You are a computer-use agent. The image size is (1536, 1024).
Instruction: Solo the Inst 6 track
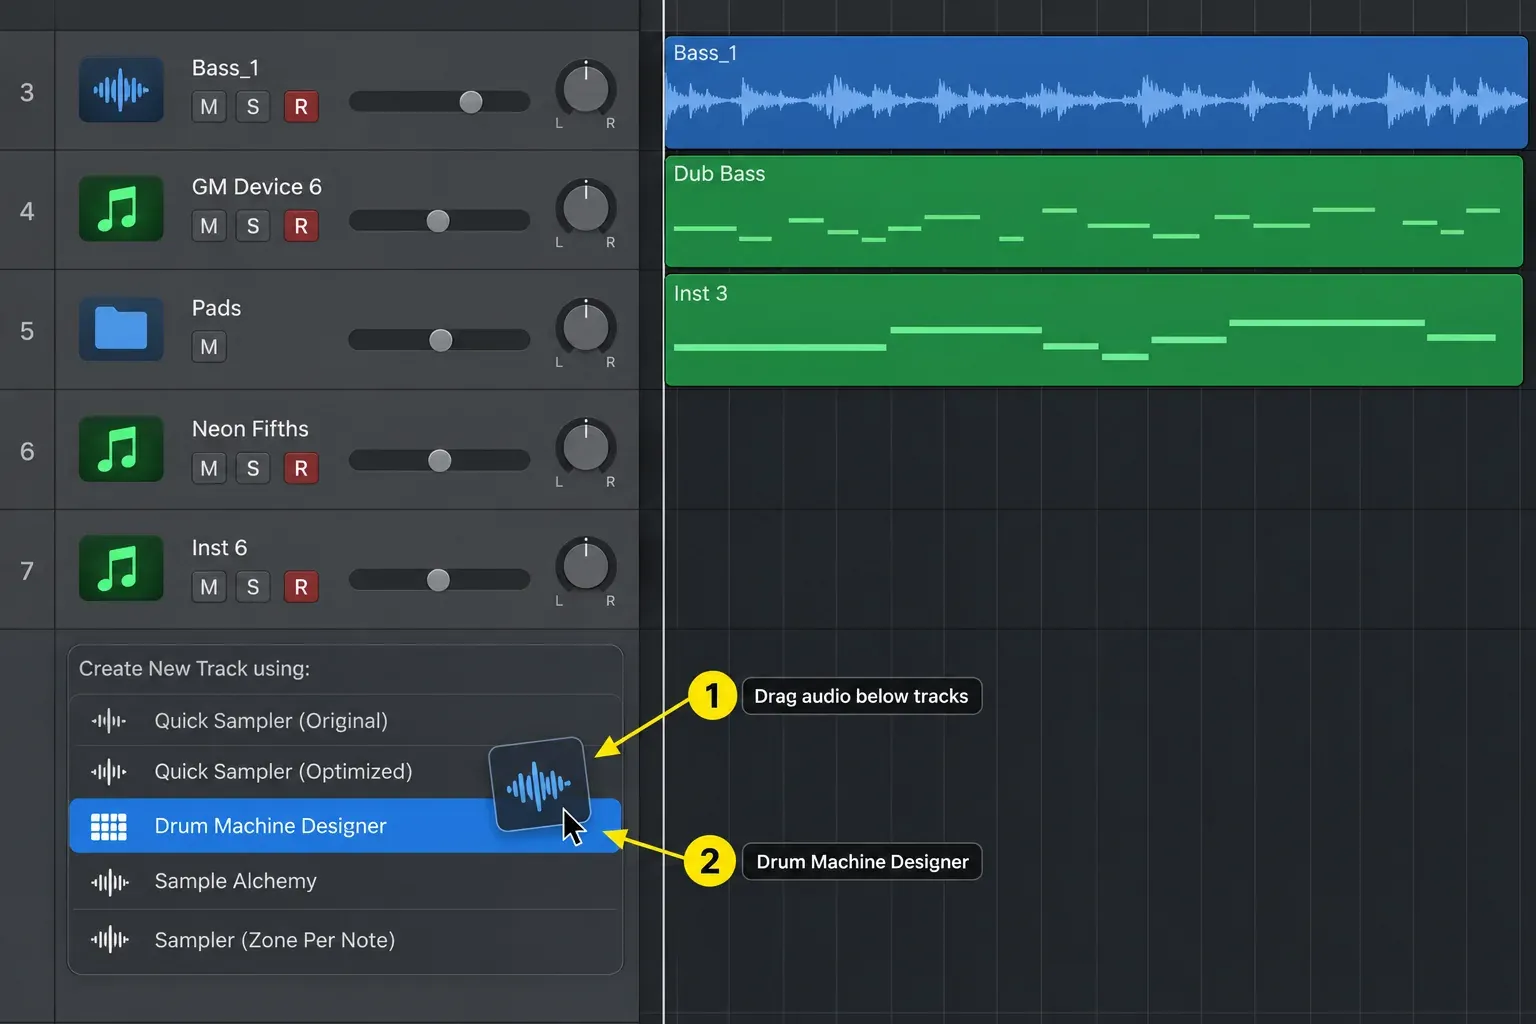click(253, 587)
